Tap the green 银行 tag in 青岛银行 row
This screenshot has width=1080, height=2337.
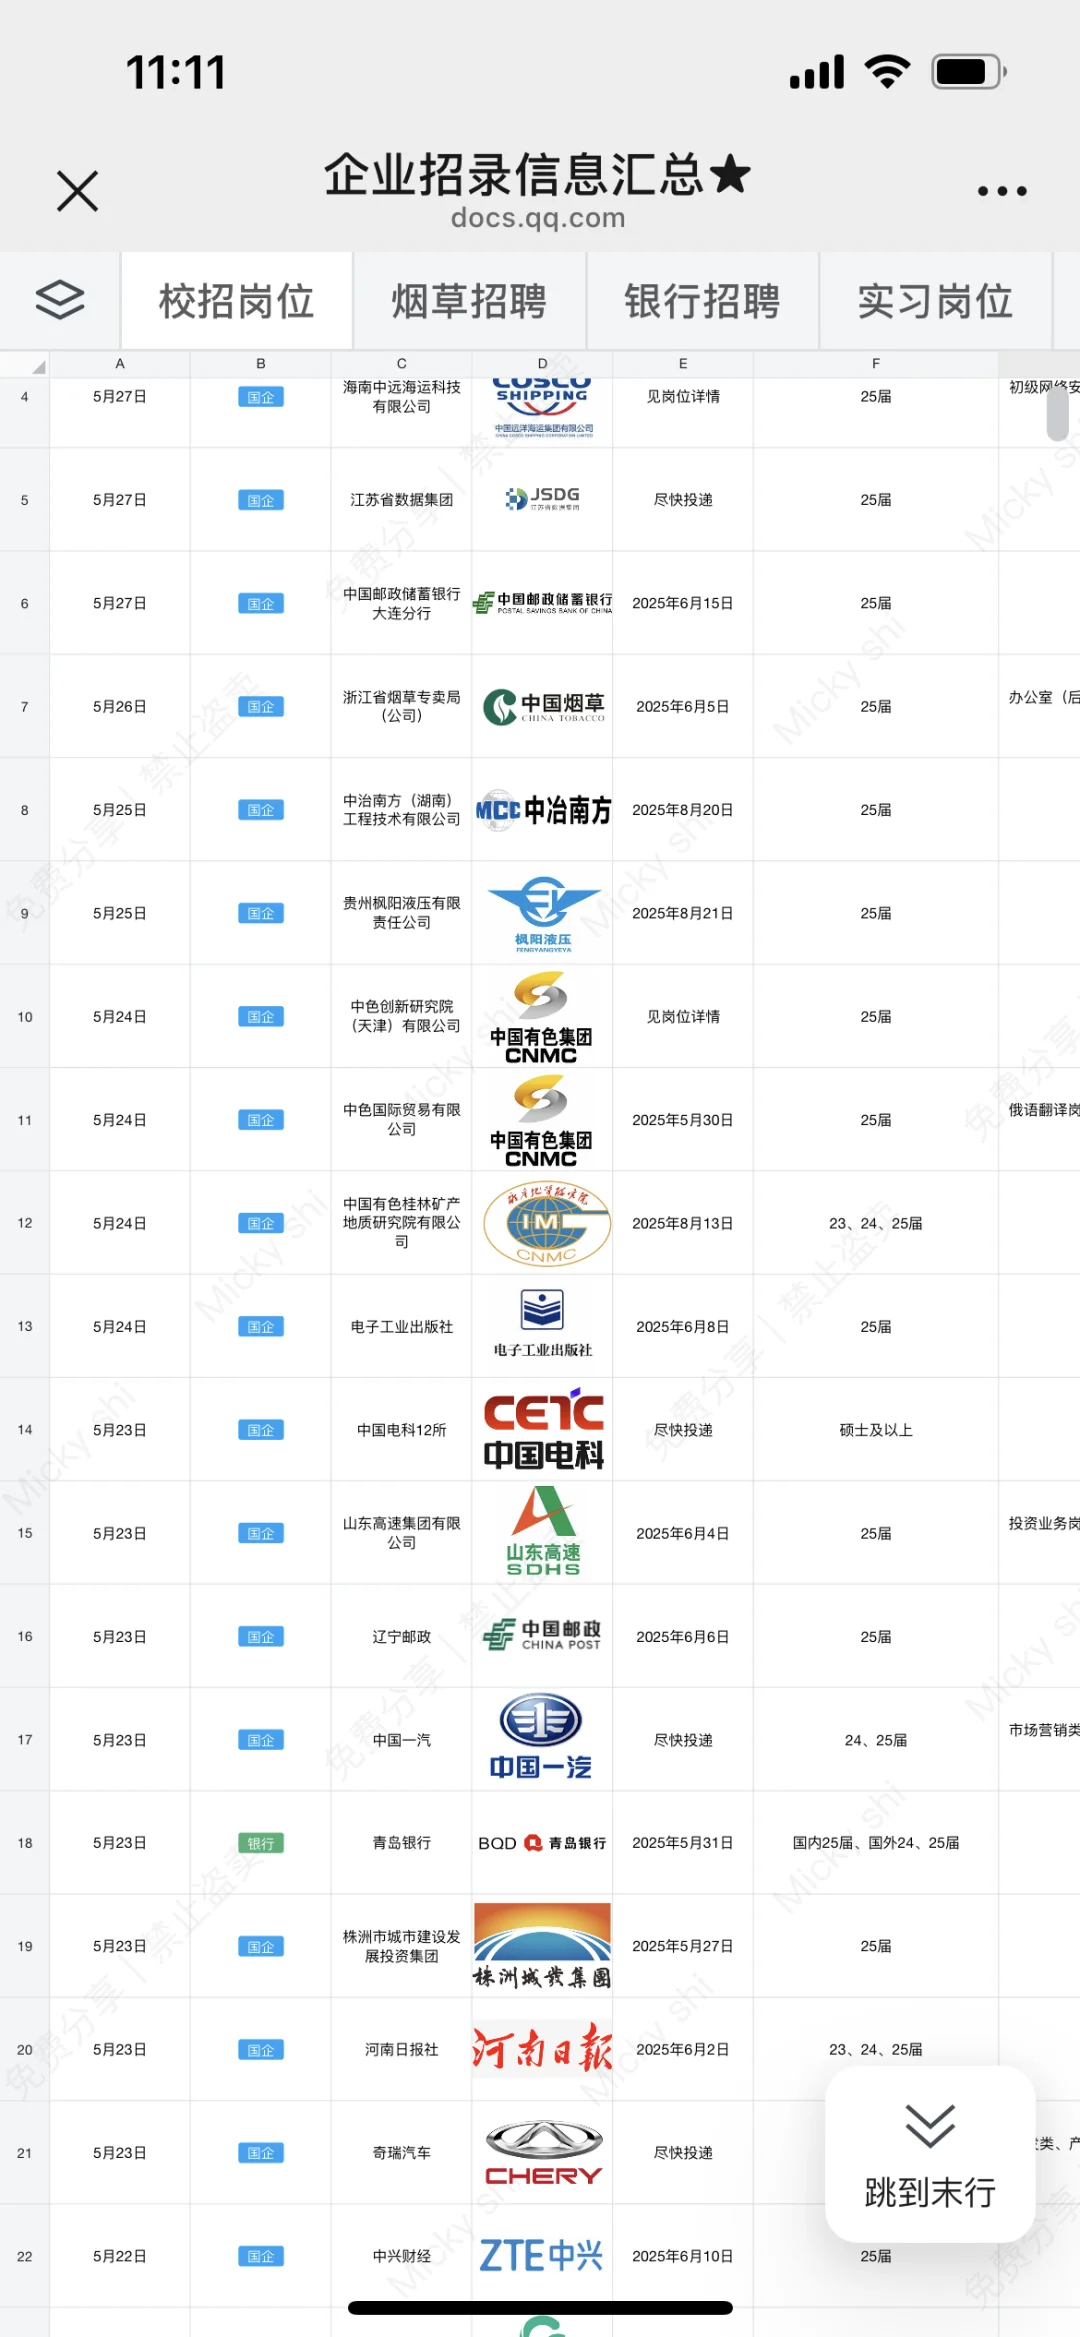point(261,1843)
